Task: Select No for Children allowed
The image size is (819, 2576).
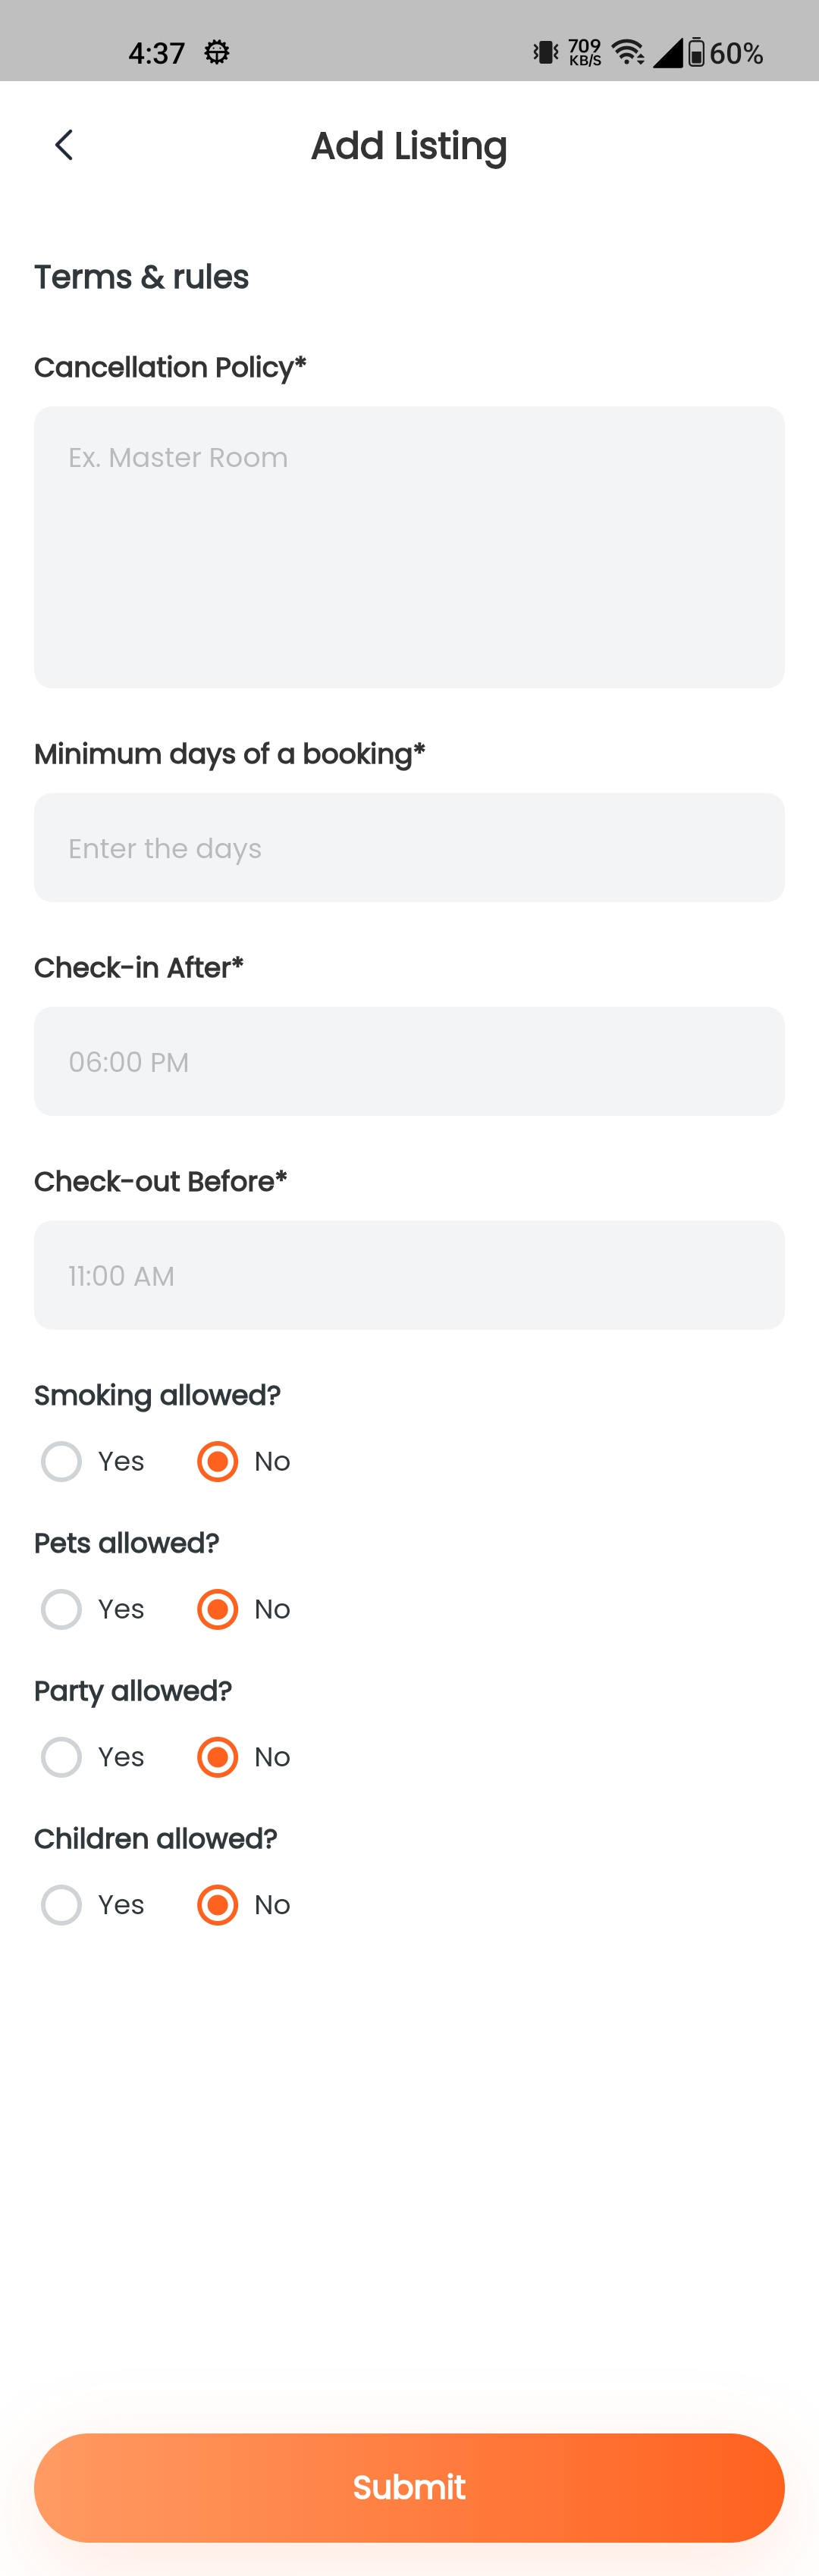Action: (218, 1905)
